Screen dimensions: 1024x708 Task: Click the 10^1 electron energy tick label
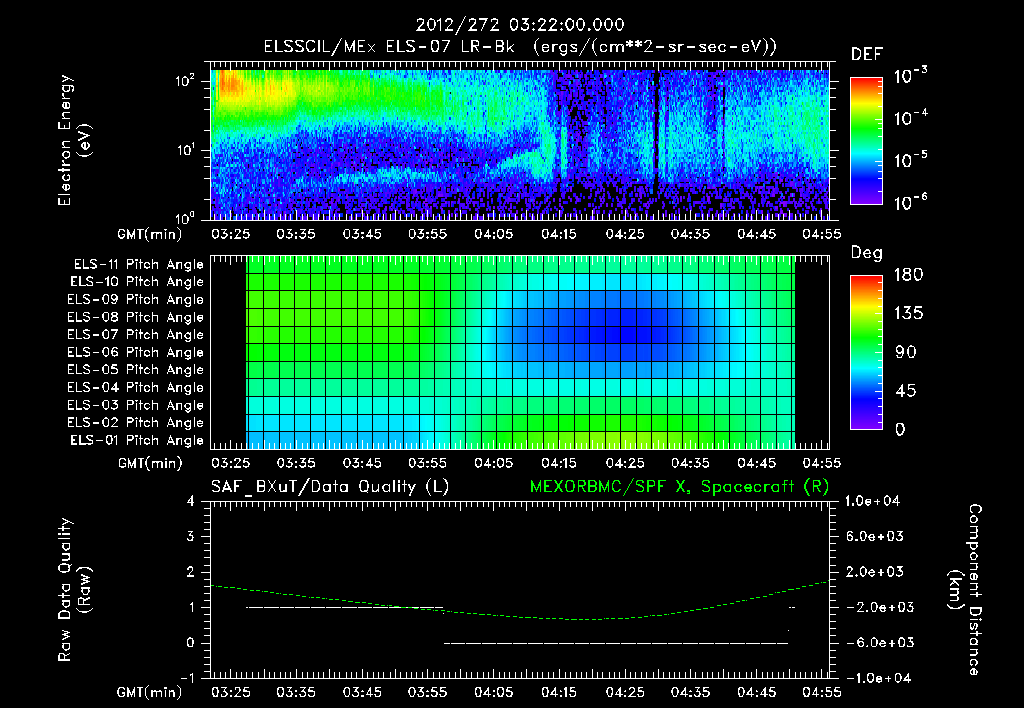point(185,150)
